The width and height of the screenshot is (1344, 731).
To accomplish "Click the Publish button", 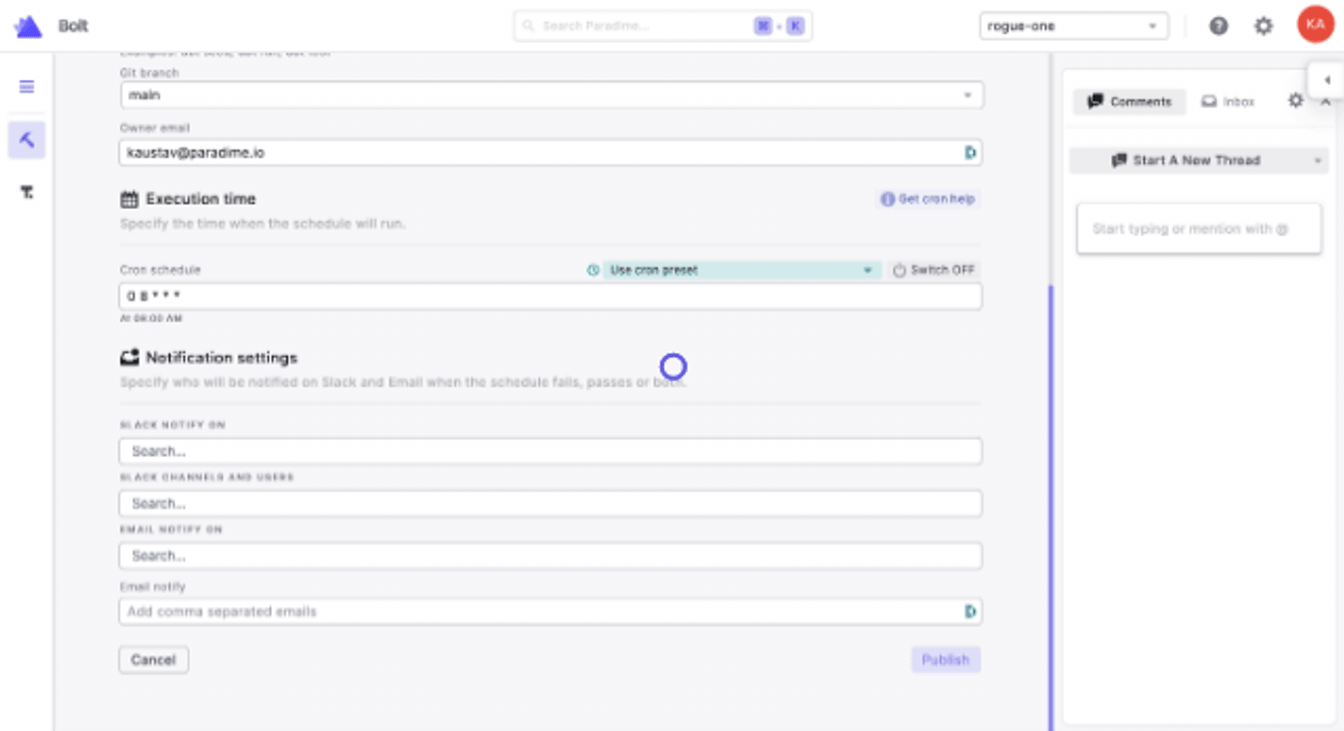I will [x=945, y=660].
